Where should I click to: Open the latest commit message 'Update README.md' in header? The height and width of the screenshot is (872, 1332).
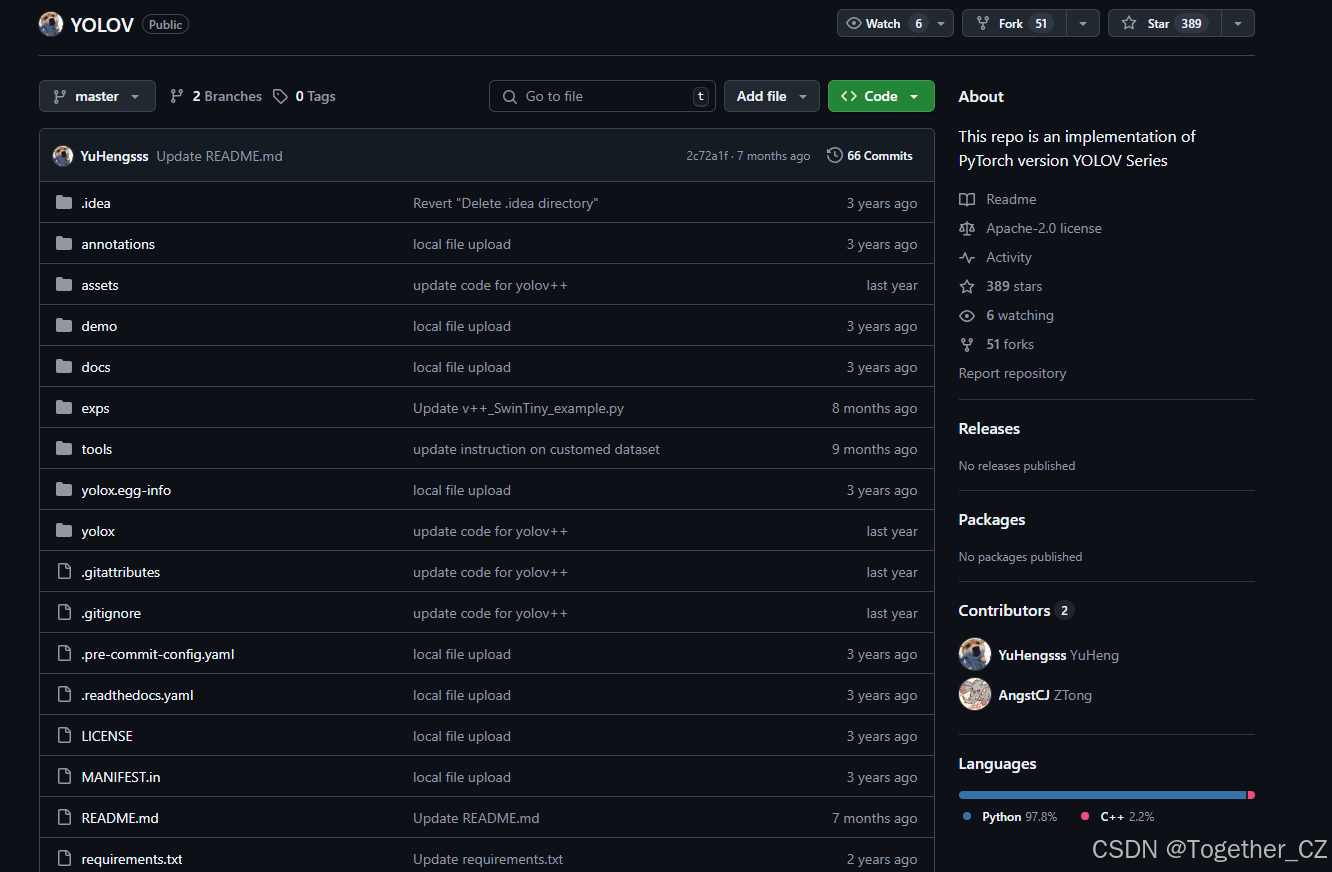219,156
